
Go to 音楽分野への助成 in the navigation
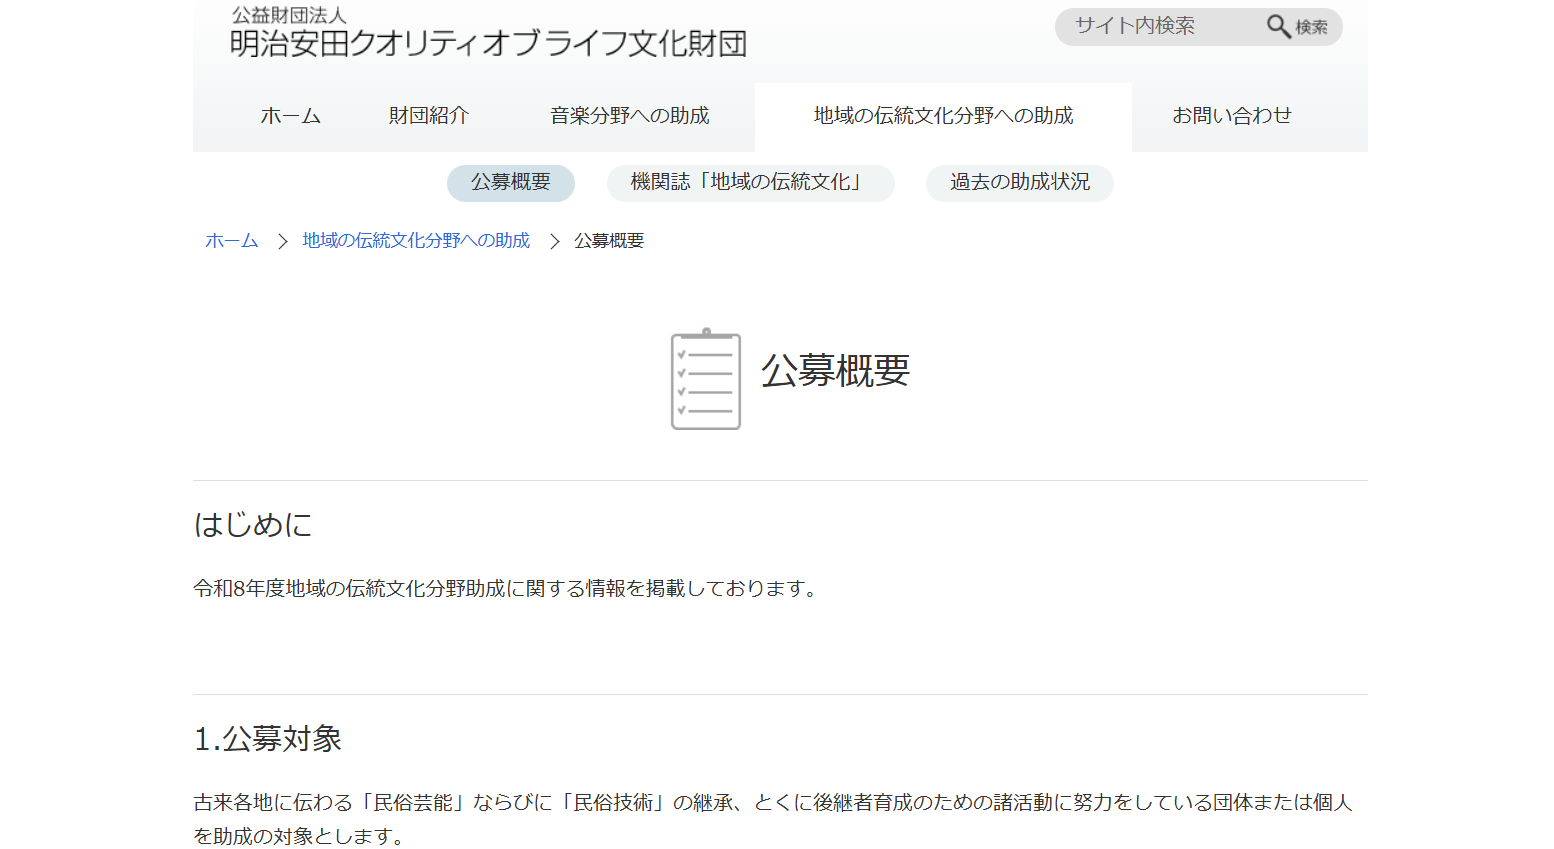[629, 116]
